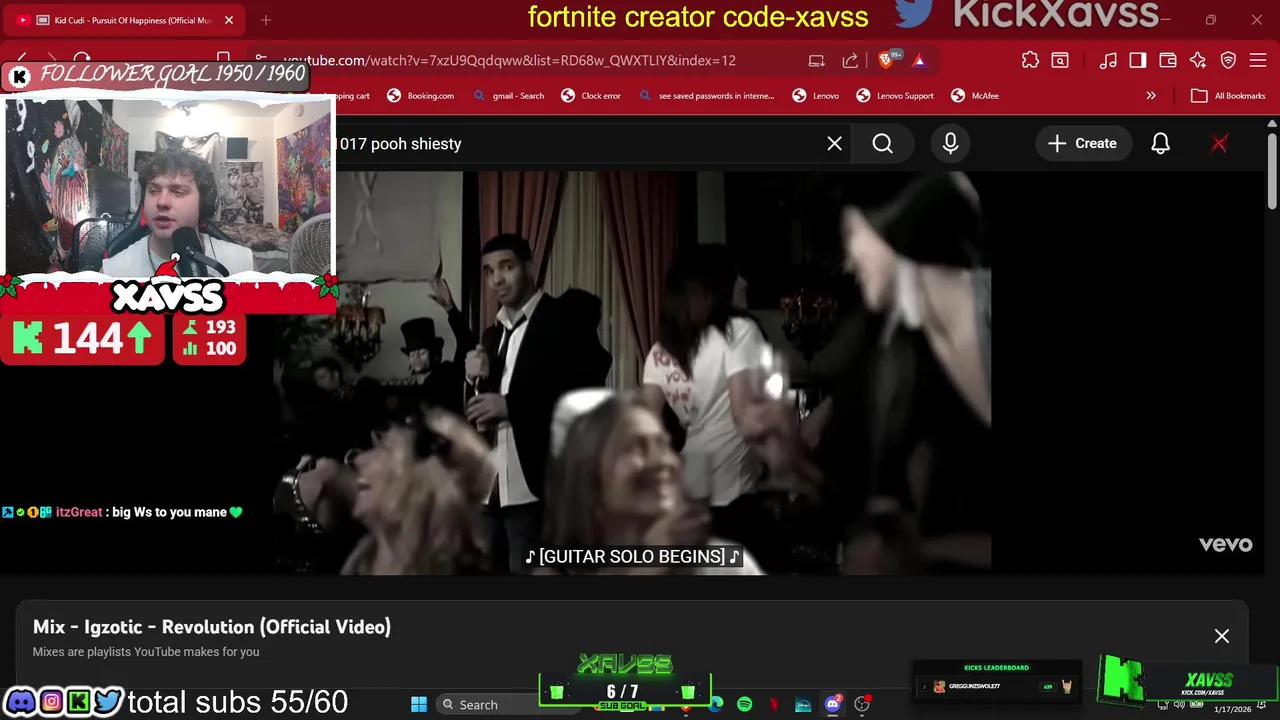Open the All Bookmarks folder
The height and width of the screenshot is (720, 1280).
pos(1229,96)
